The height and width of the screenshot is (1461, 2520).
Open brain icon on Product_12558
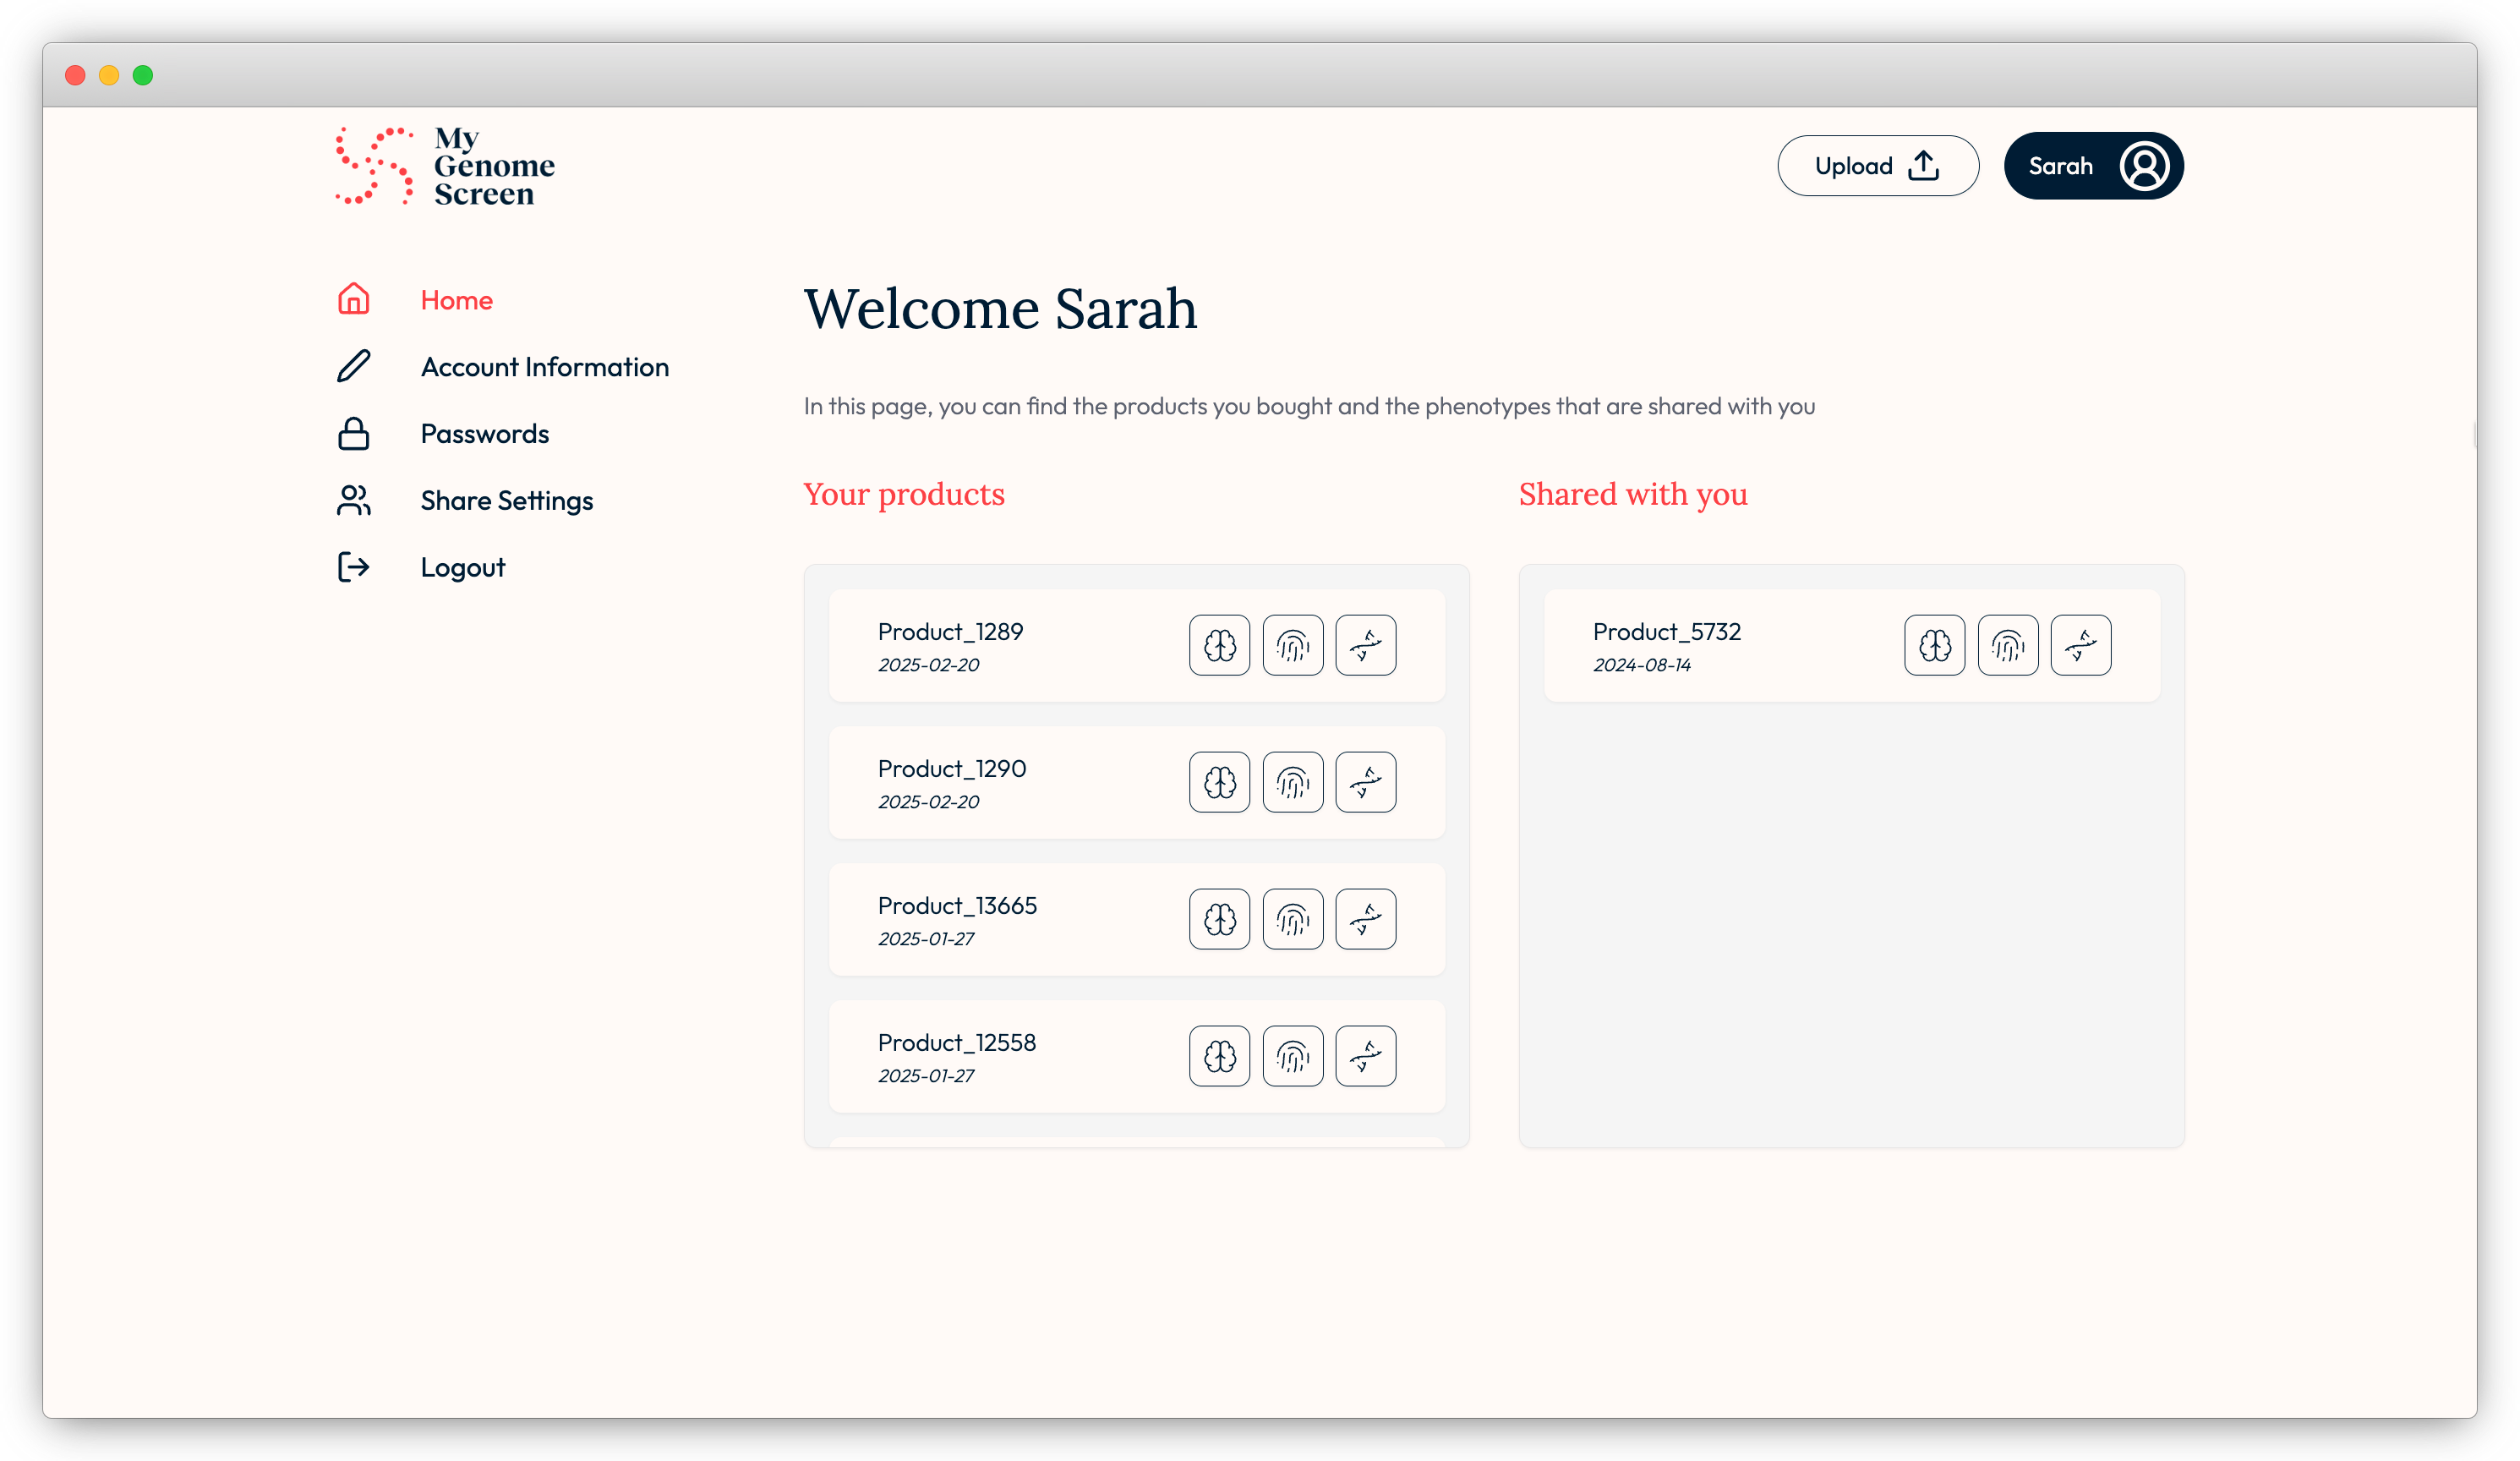coord(1219,1056)
